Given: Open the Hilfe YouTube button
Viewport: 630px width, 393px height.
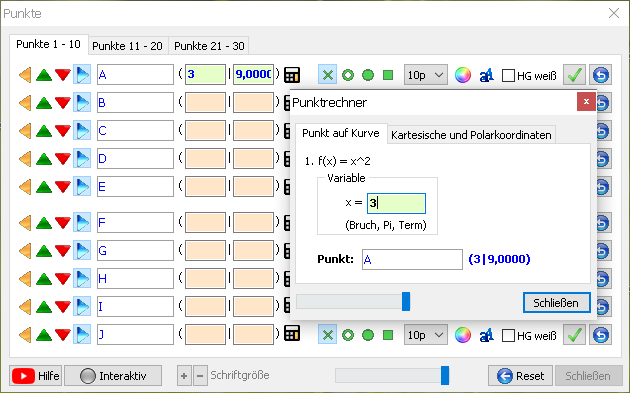Looking at the screenshot, I should tap(36, 376).
